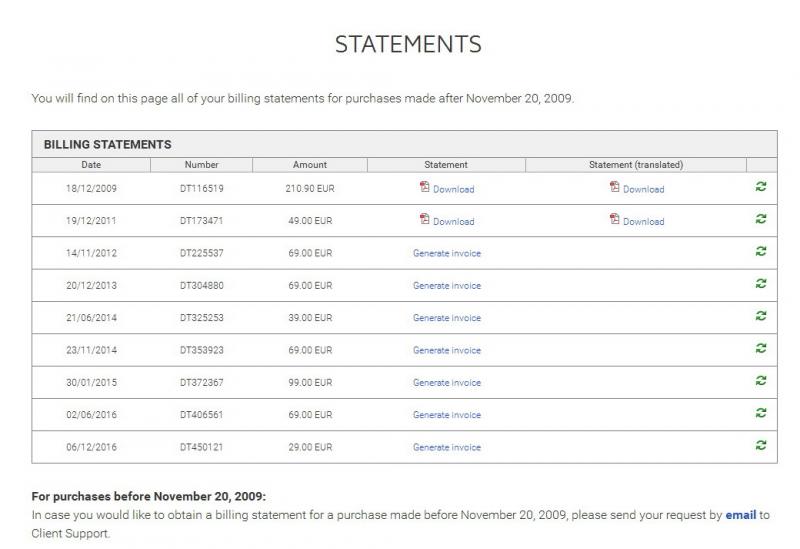This screenshot has height=549, width=800.
Task: Click the refresh icon for statement DT353923
Action: [761, 348]
